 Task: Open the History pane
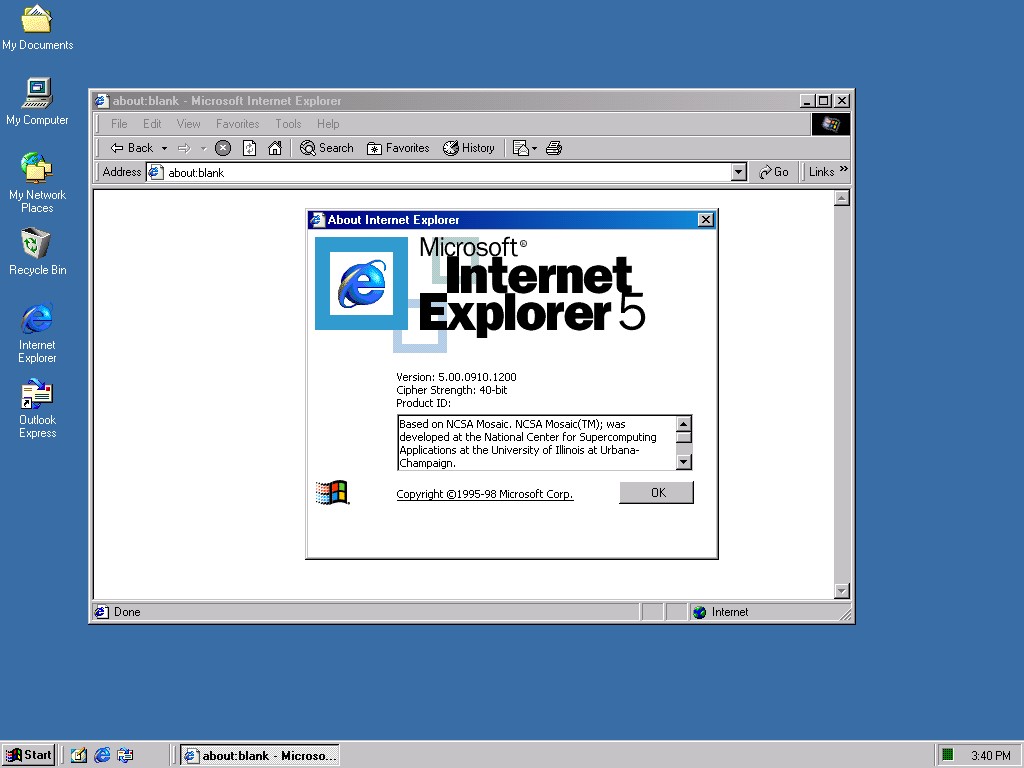[x=469, y=148]
